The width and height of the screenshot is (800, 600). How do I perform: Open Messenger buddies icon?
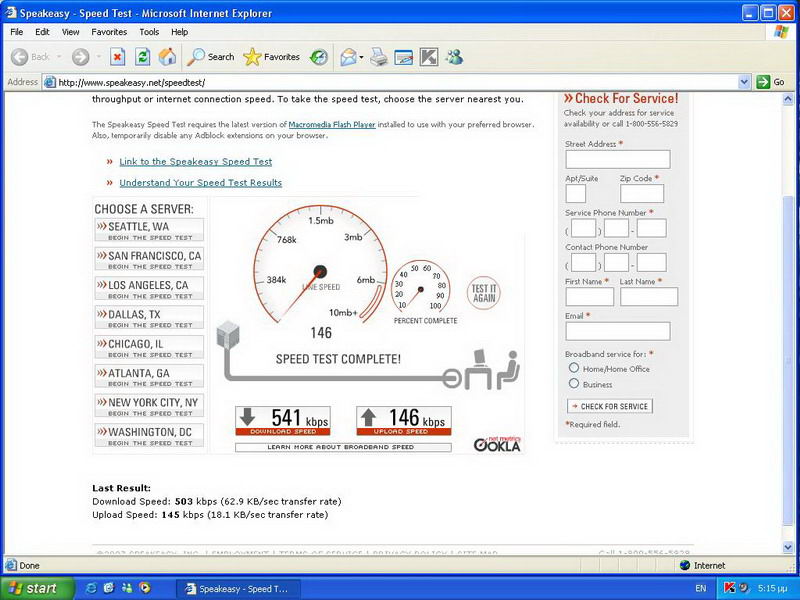pos(454,57)
